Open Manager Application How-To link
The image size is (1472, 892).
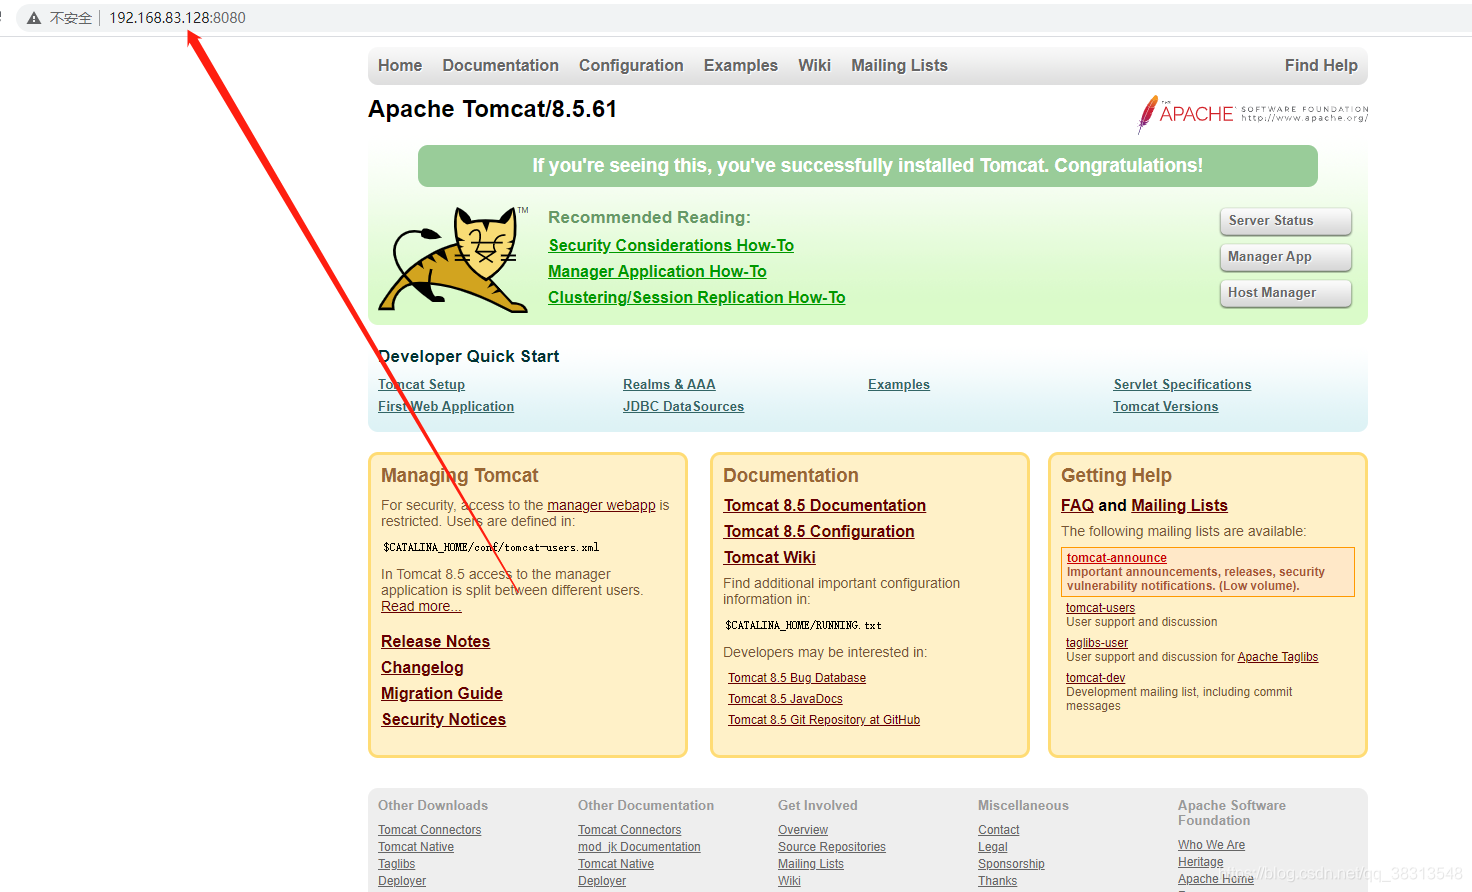pos(657,272)
